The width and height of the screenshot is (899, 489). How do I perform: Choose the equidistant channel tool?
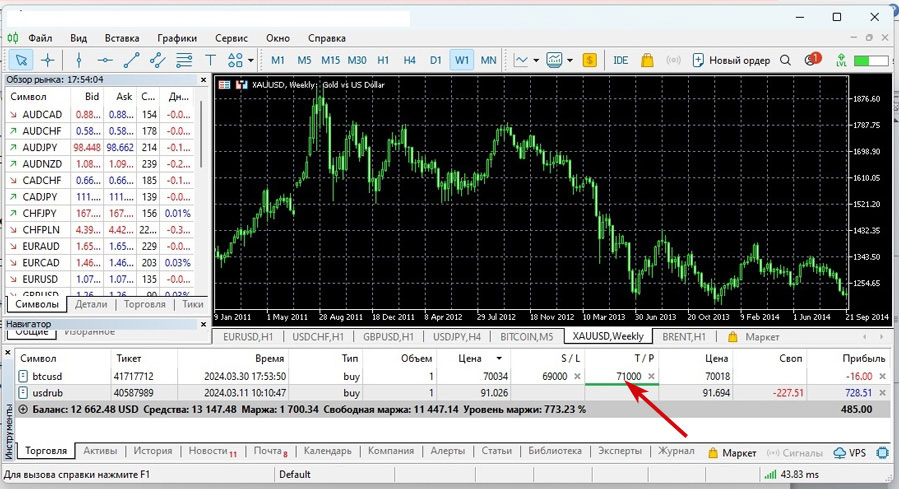tap(158, 60)
